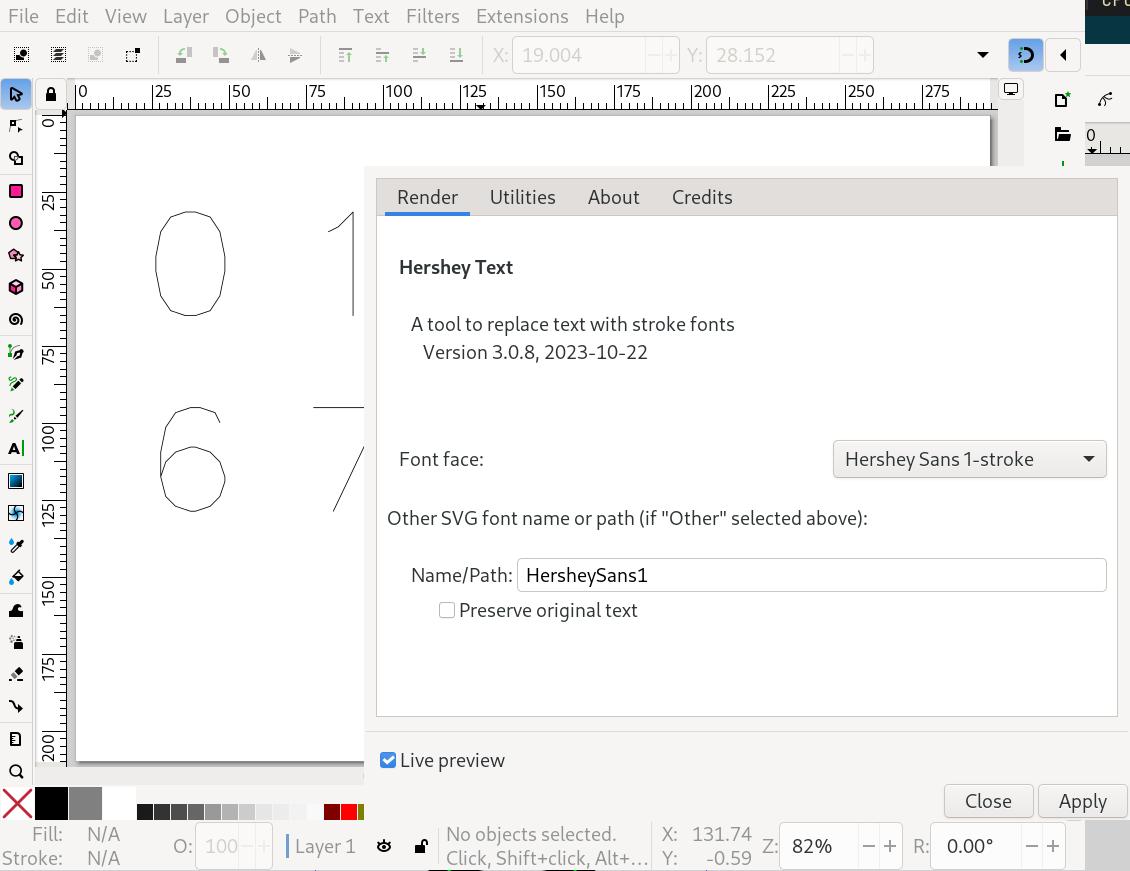Image resolution: width=1130 pixels, height=871 pixels.
Task: Open the Path menu
Action: point(317,16)
